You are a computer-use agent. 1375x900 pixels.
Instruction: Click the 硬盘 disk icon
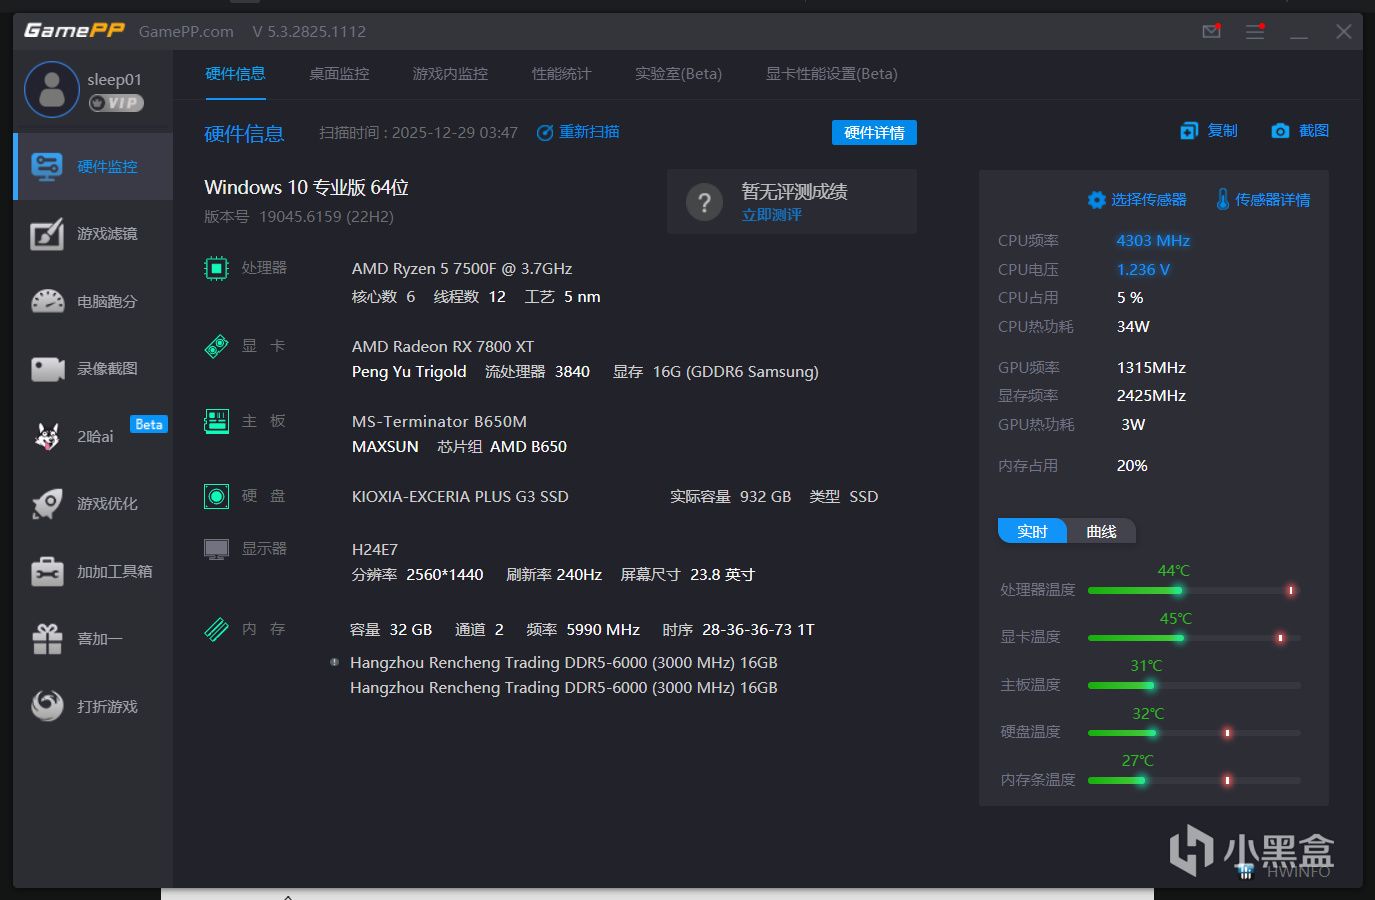[216, 496]
